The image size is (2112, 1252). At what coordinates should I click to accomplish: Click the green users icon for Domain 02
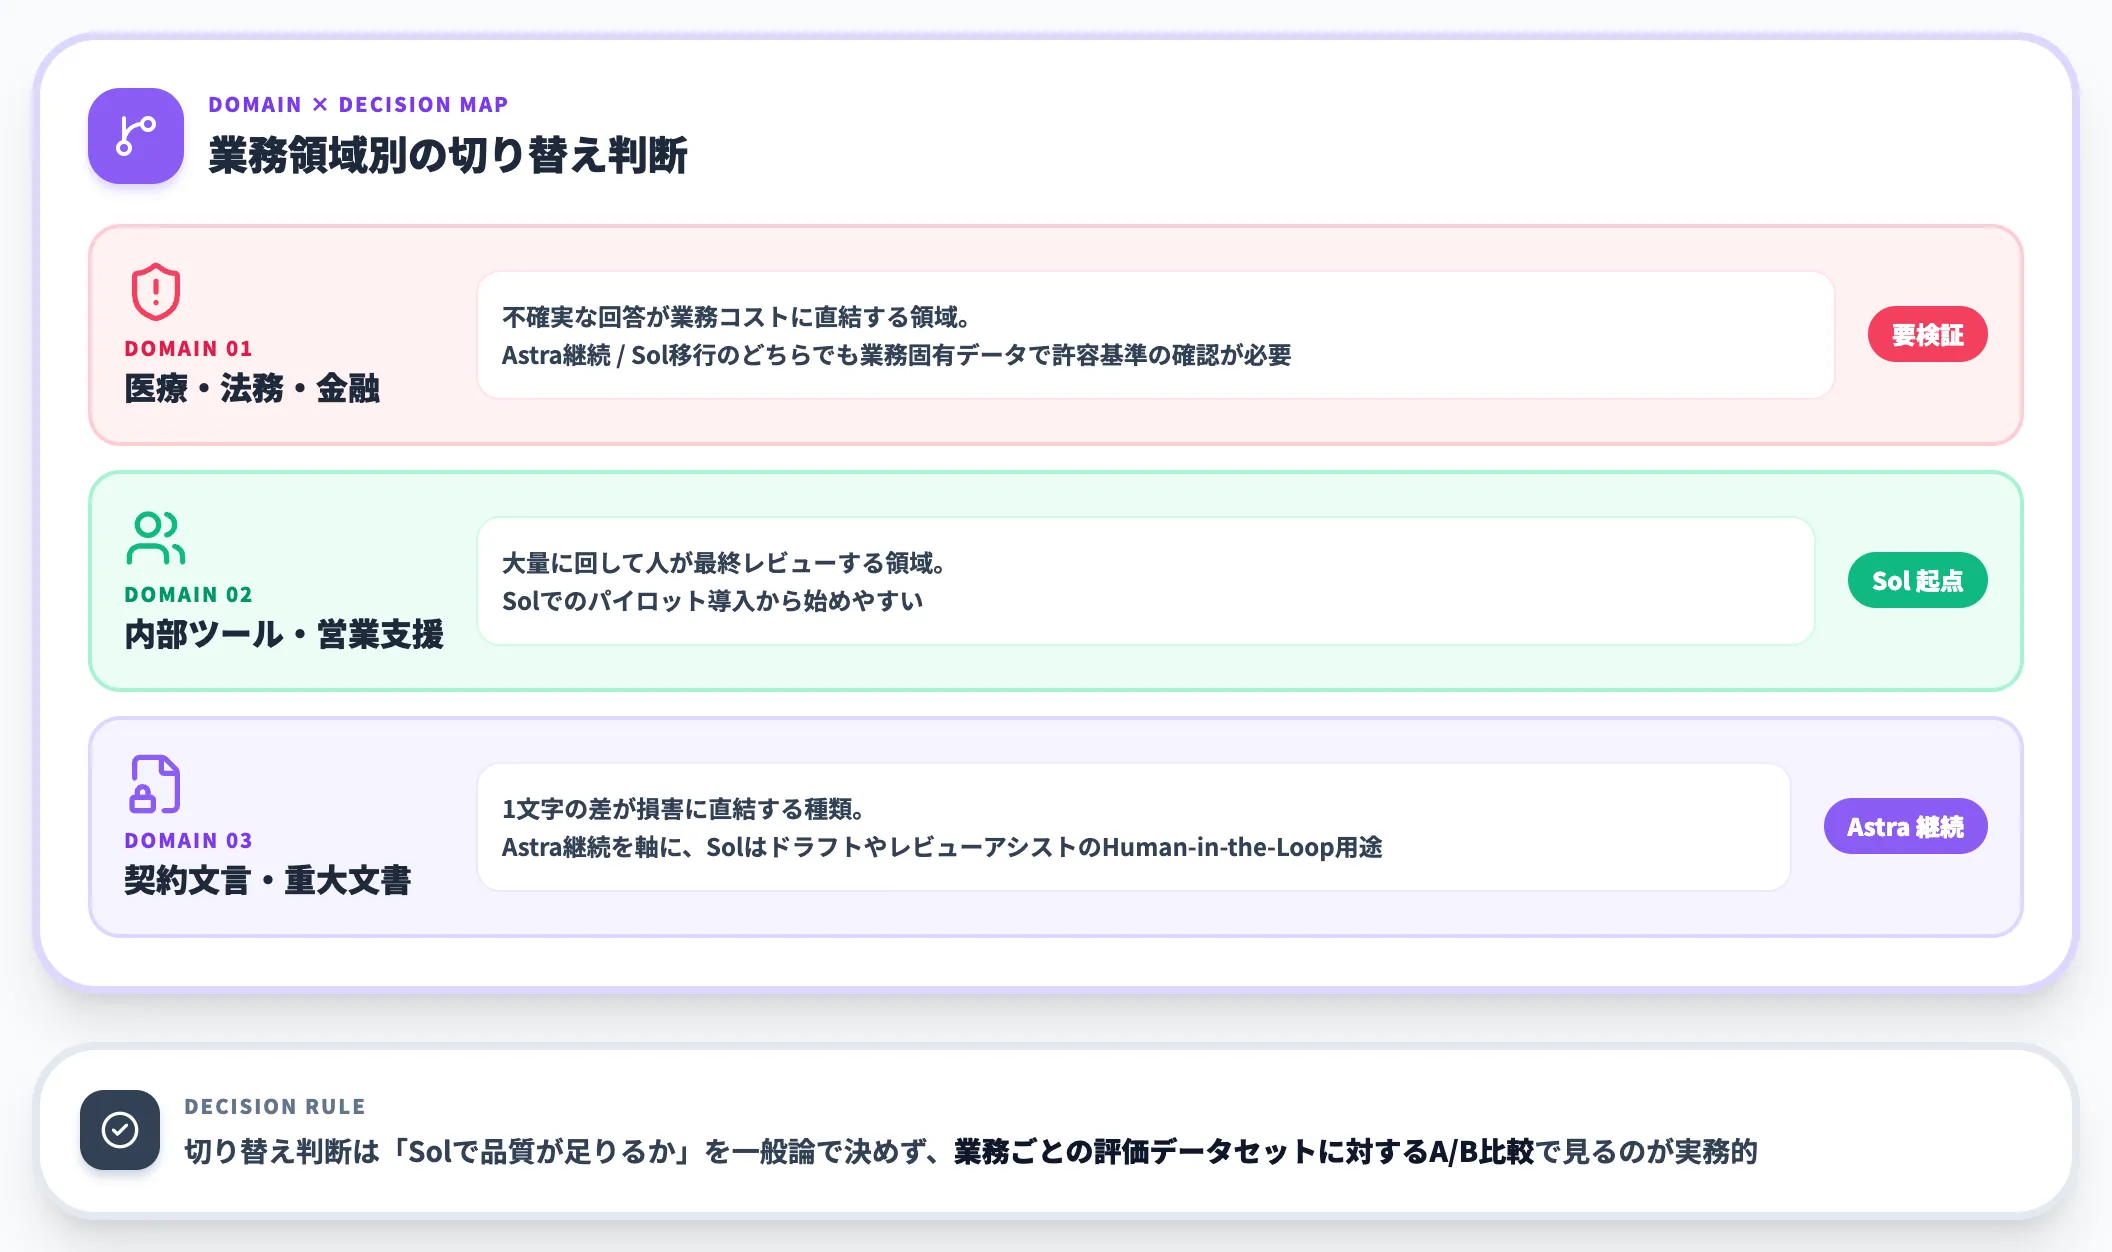coord(156,538)
